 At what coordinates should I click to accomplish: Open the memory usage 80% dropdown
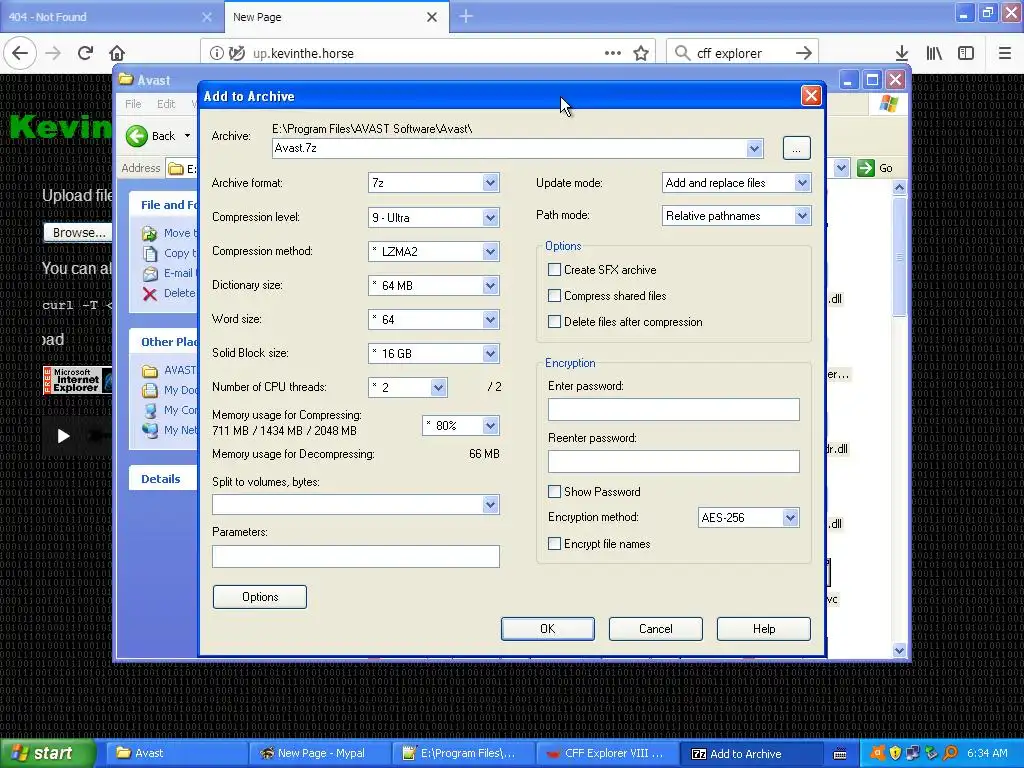pos(490,426)
